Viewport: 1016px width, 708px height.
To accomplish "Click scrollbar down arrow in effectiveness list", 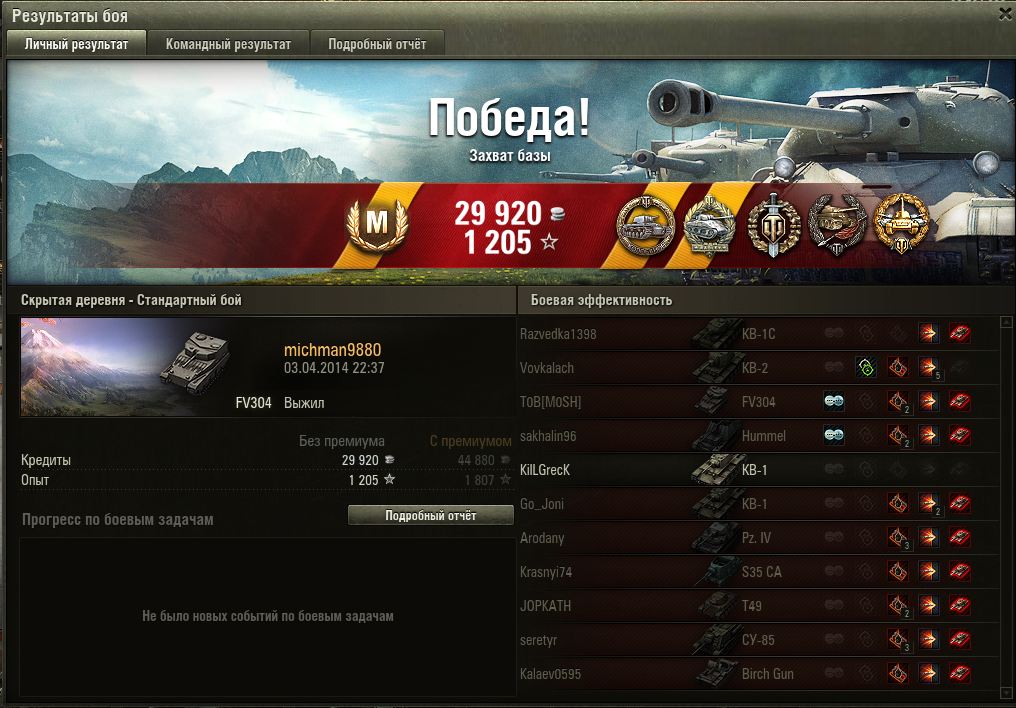I will 1006,692.
